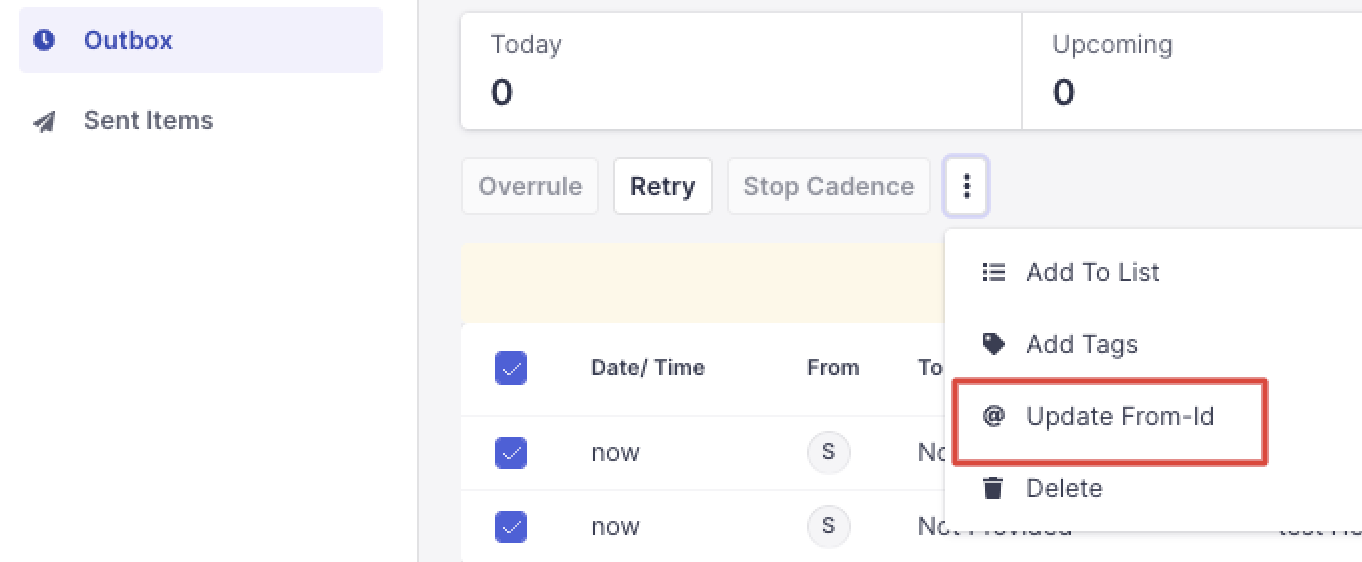Click the first row's S sender avatar
This screenshot has width=1362, height=562.
tap(828, 452)
